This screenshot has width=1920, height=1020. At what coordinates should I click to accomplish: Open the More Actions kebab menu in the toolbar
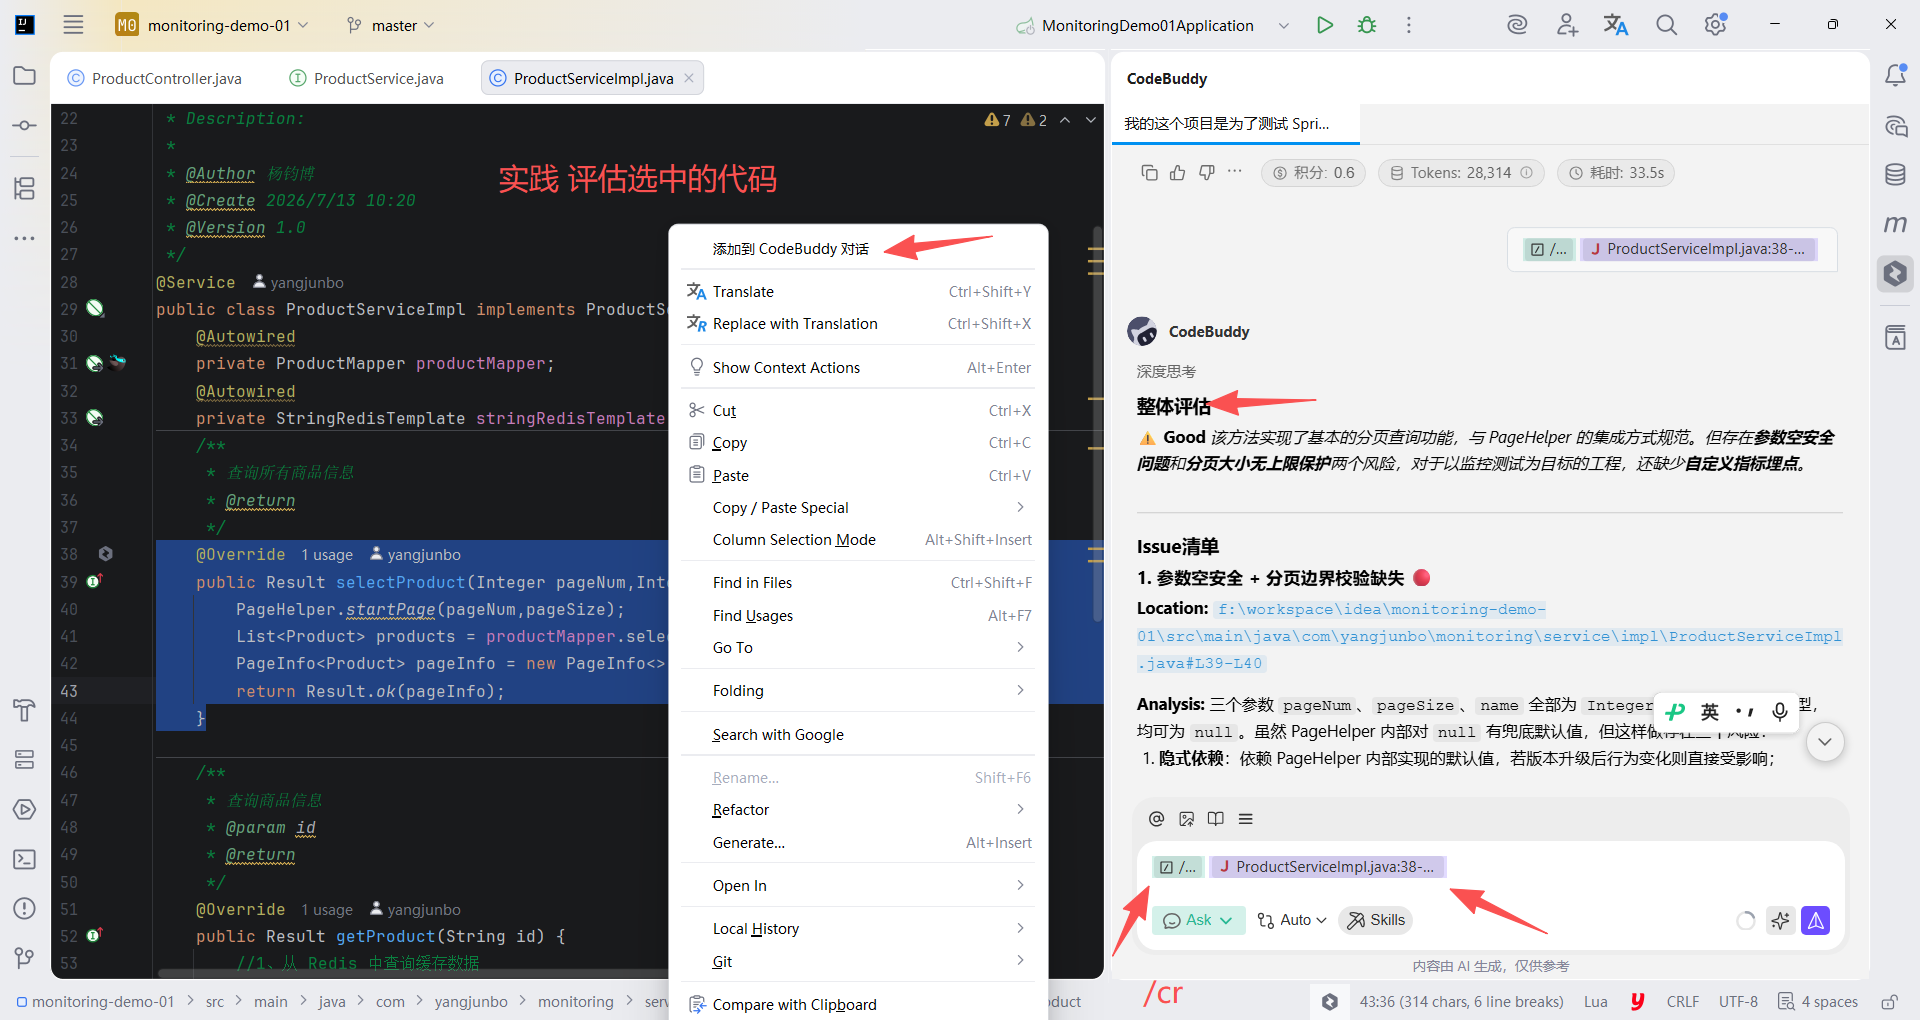click(x=1409, y=25)
